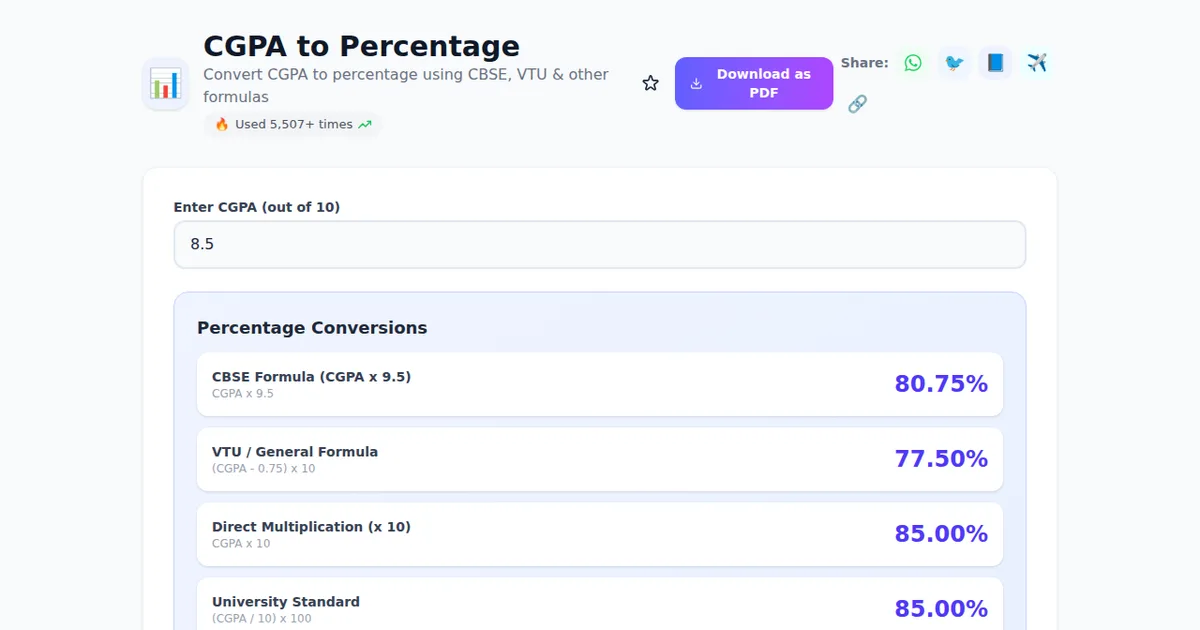Click the fire icon in the usage badge

[222, 125]
